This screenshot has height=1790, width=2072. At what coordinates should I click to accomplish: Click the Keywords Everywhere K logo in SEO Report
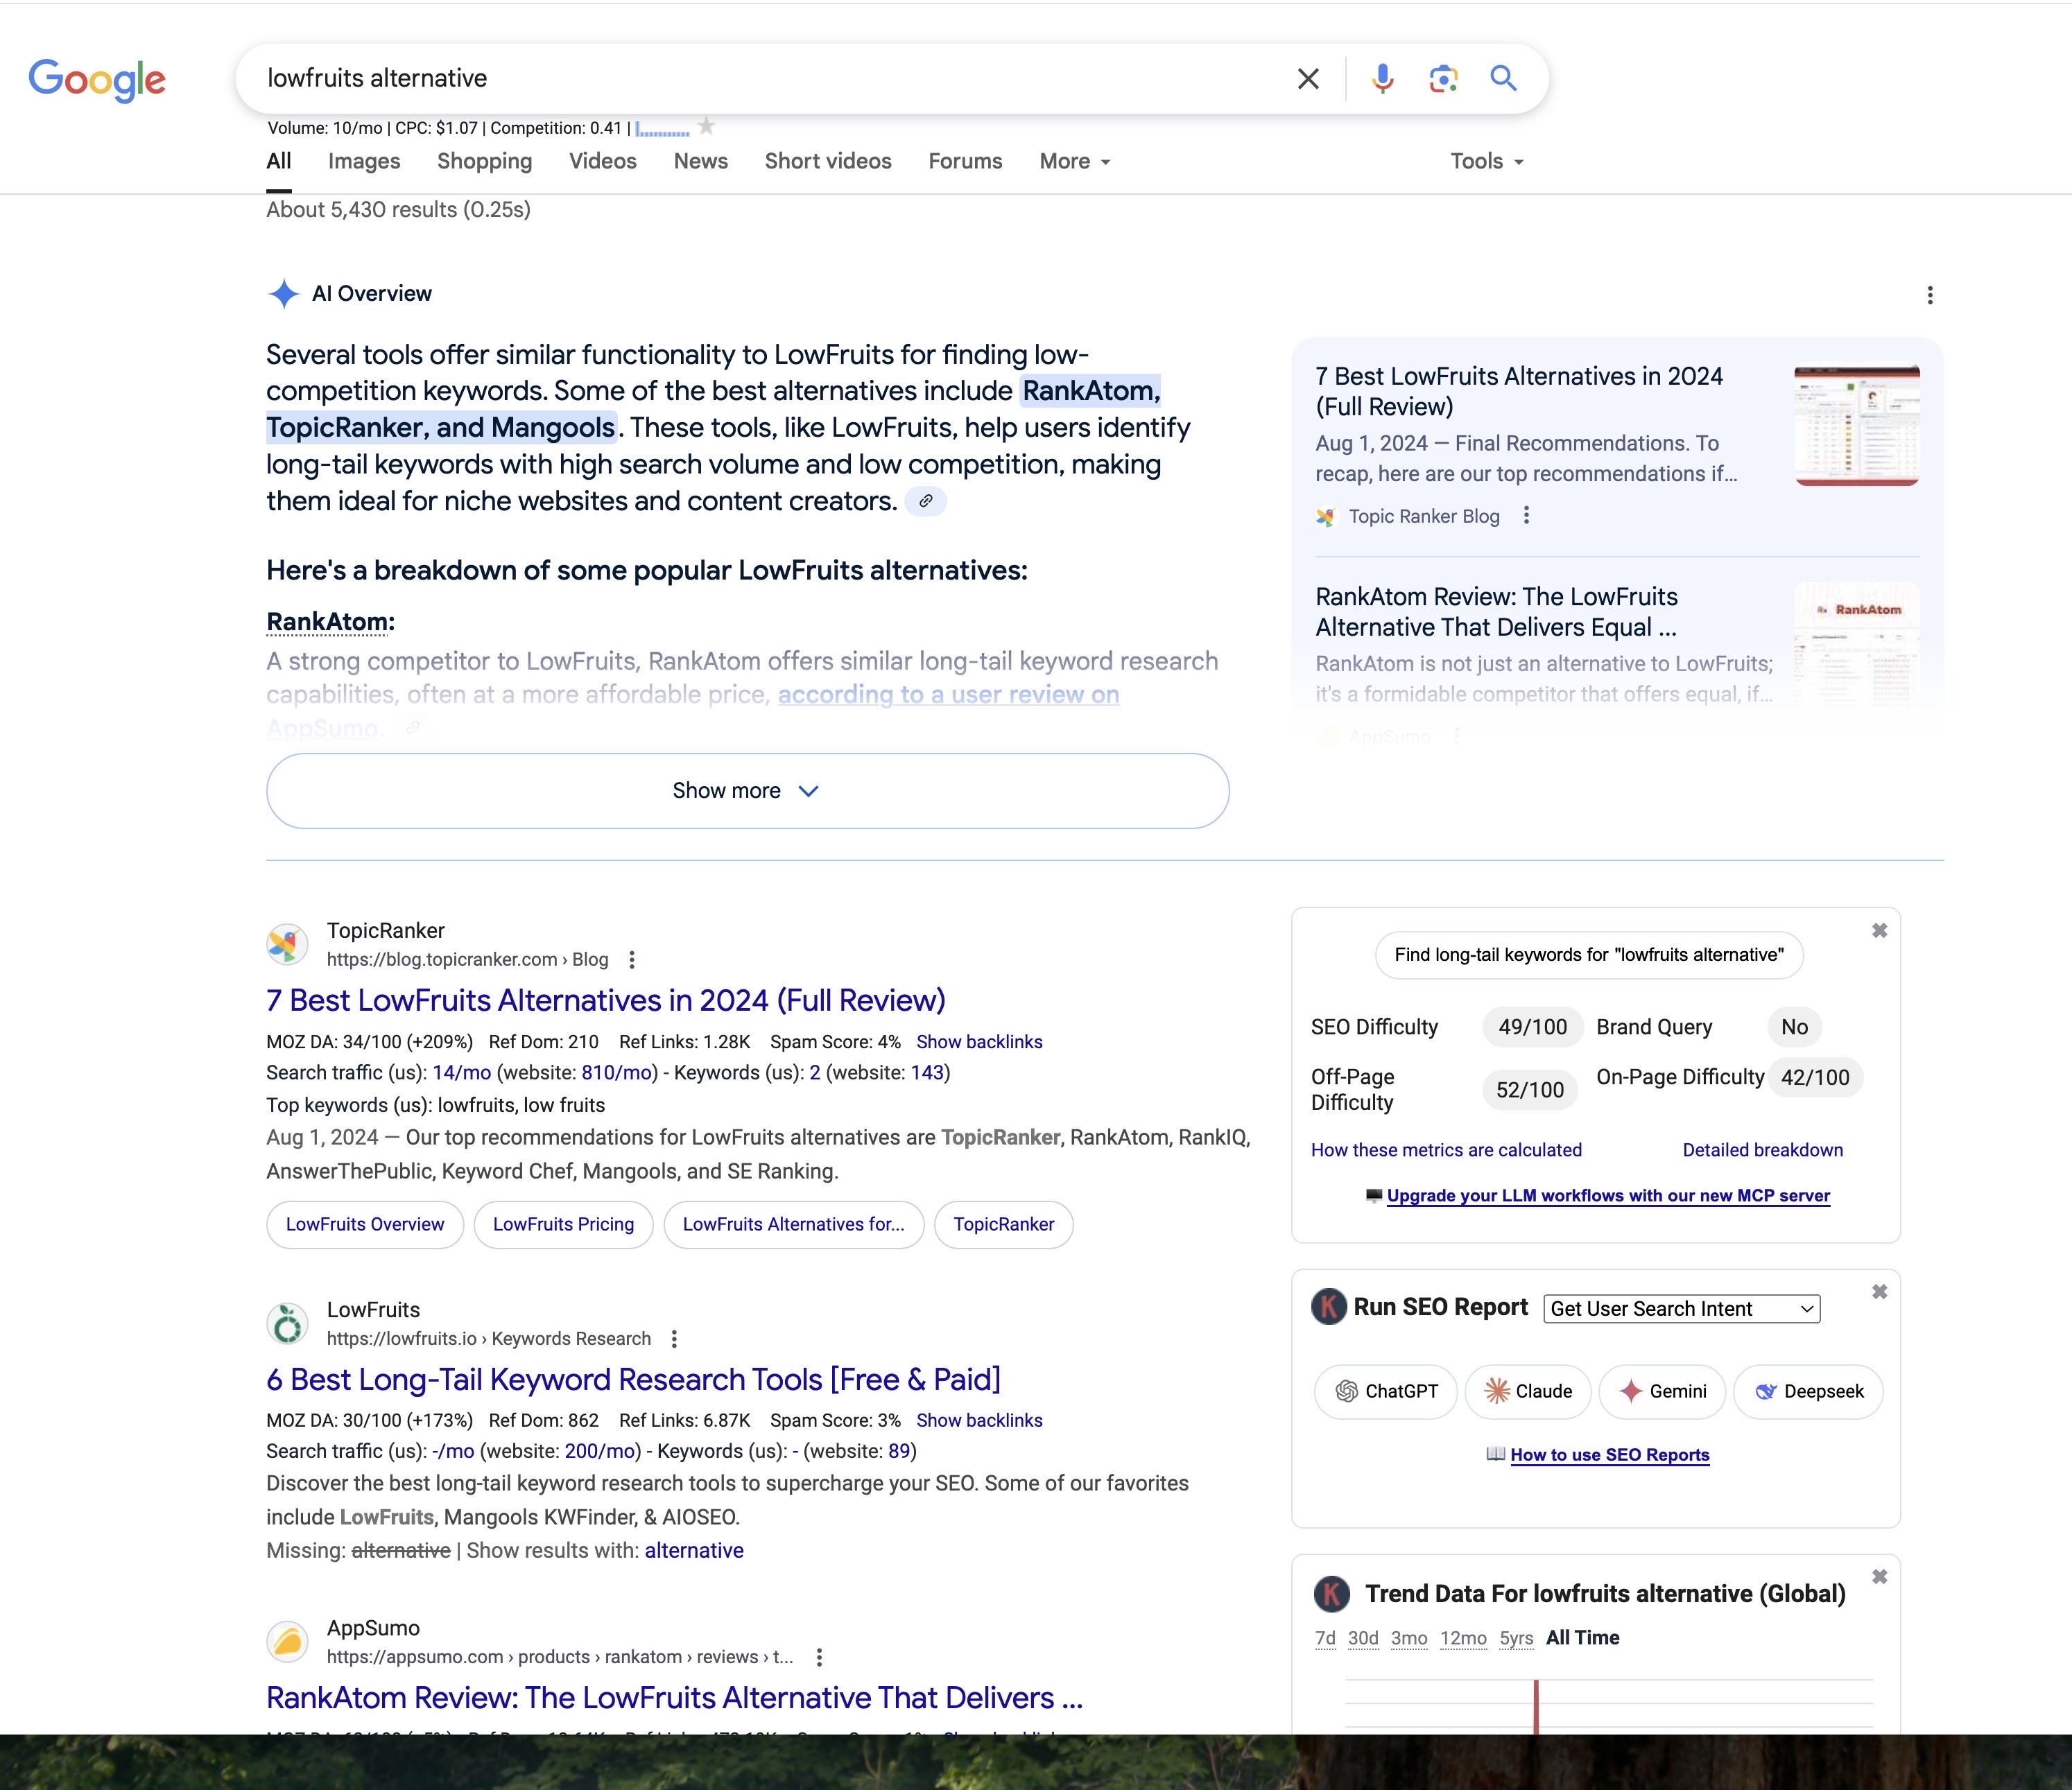pyautogui.click(x=1329, y=1306)
